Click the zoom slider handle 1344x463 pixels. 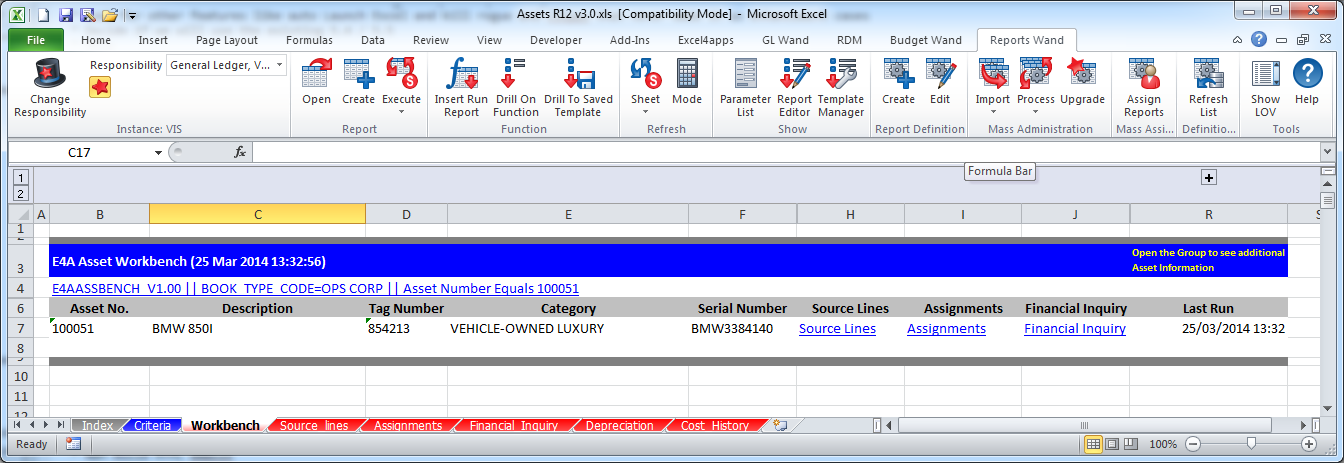pyautogui.click(x=1250, y=443)
